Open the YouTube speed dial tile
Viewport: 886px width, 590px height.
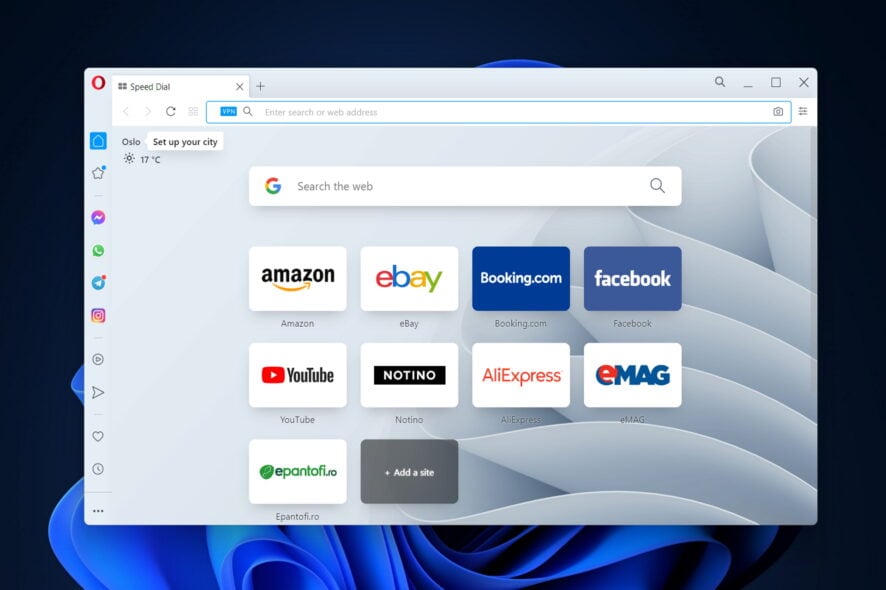point(298,375)
